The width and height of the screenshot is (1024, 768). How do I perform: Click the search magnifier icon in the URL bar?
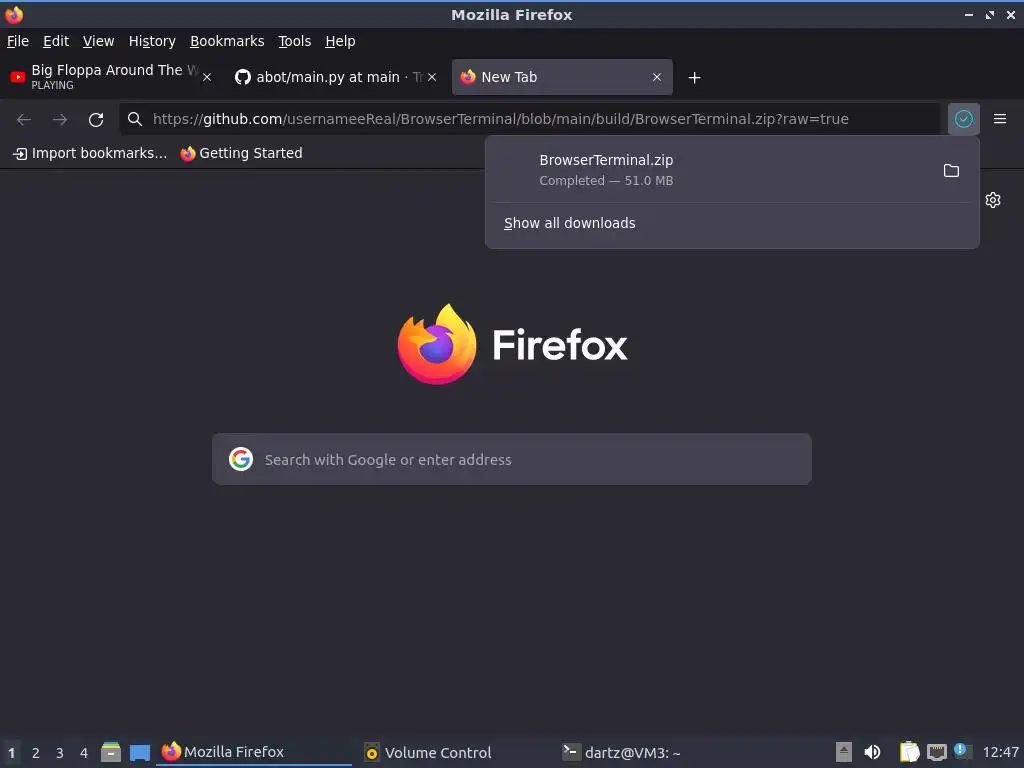tap(135, 119)
